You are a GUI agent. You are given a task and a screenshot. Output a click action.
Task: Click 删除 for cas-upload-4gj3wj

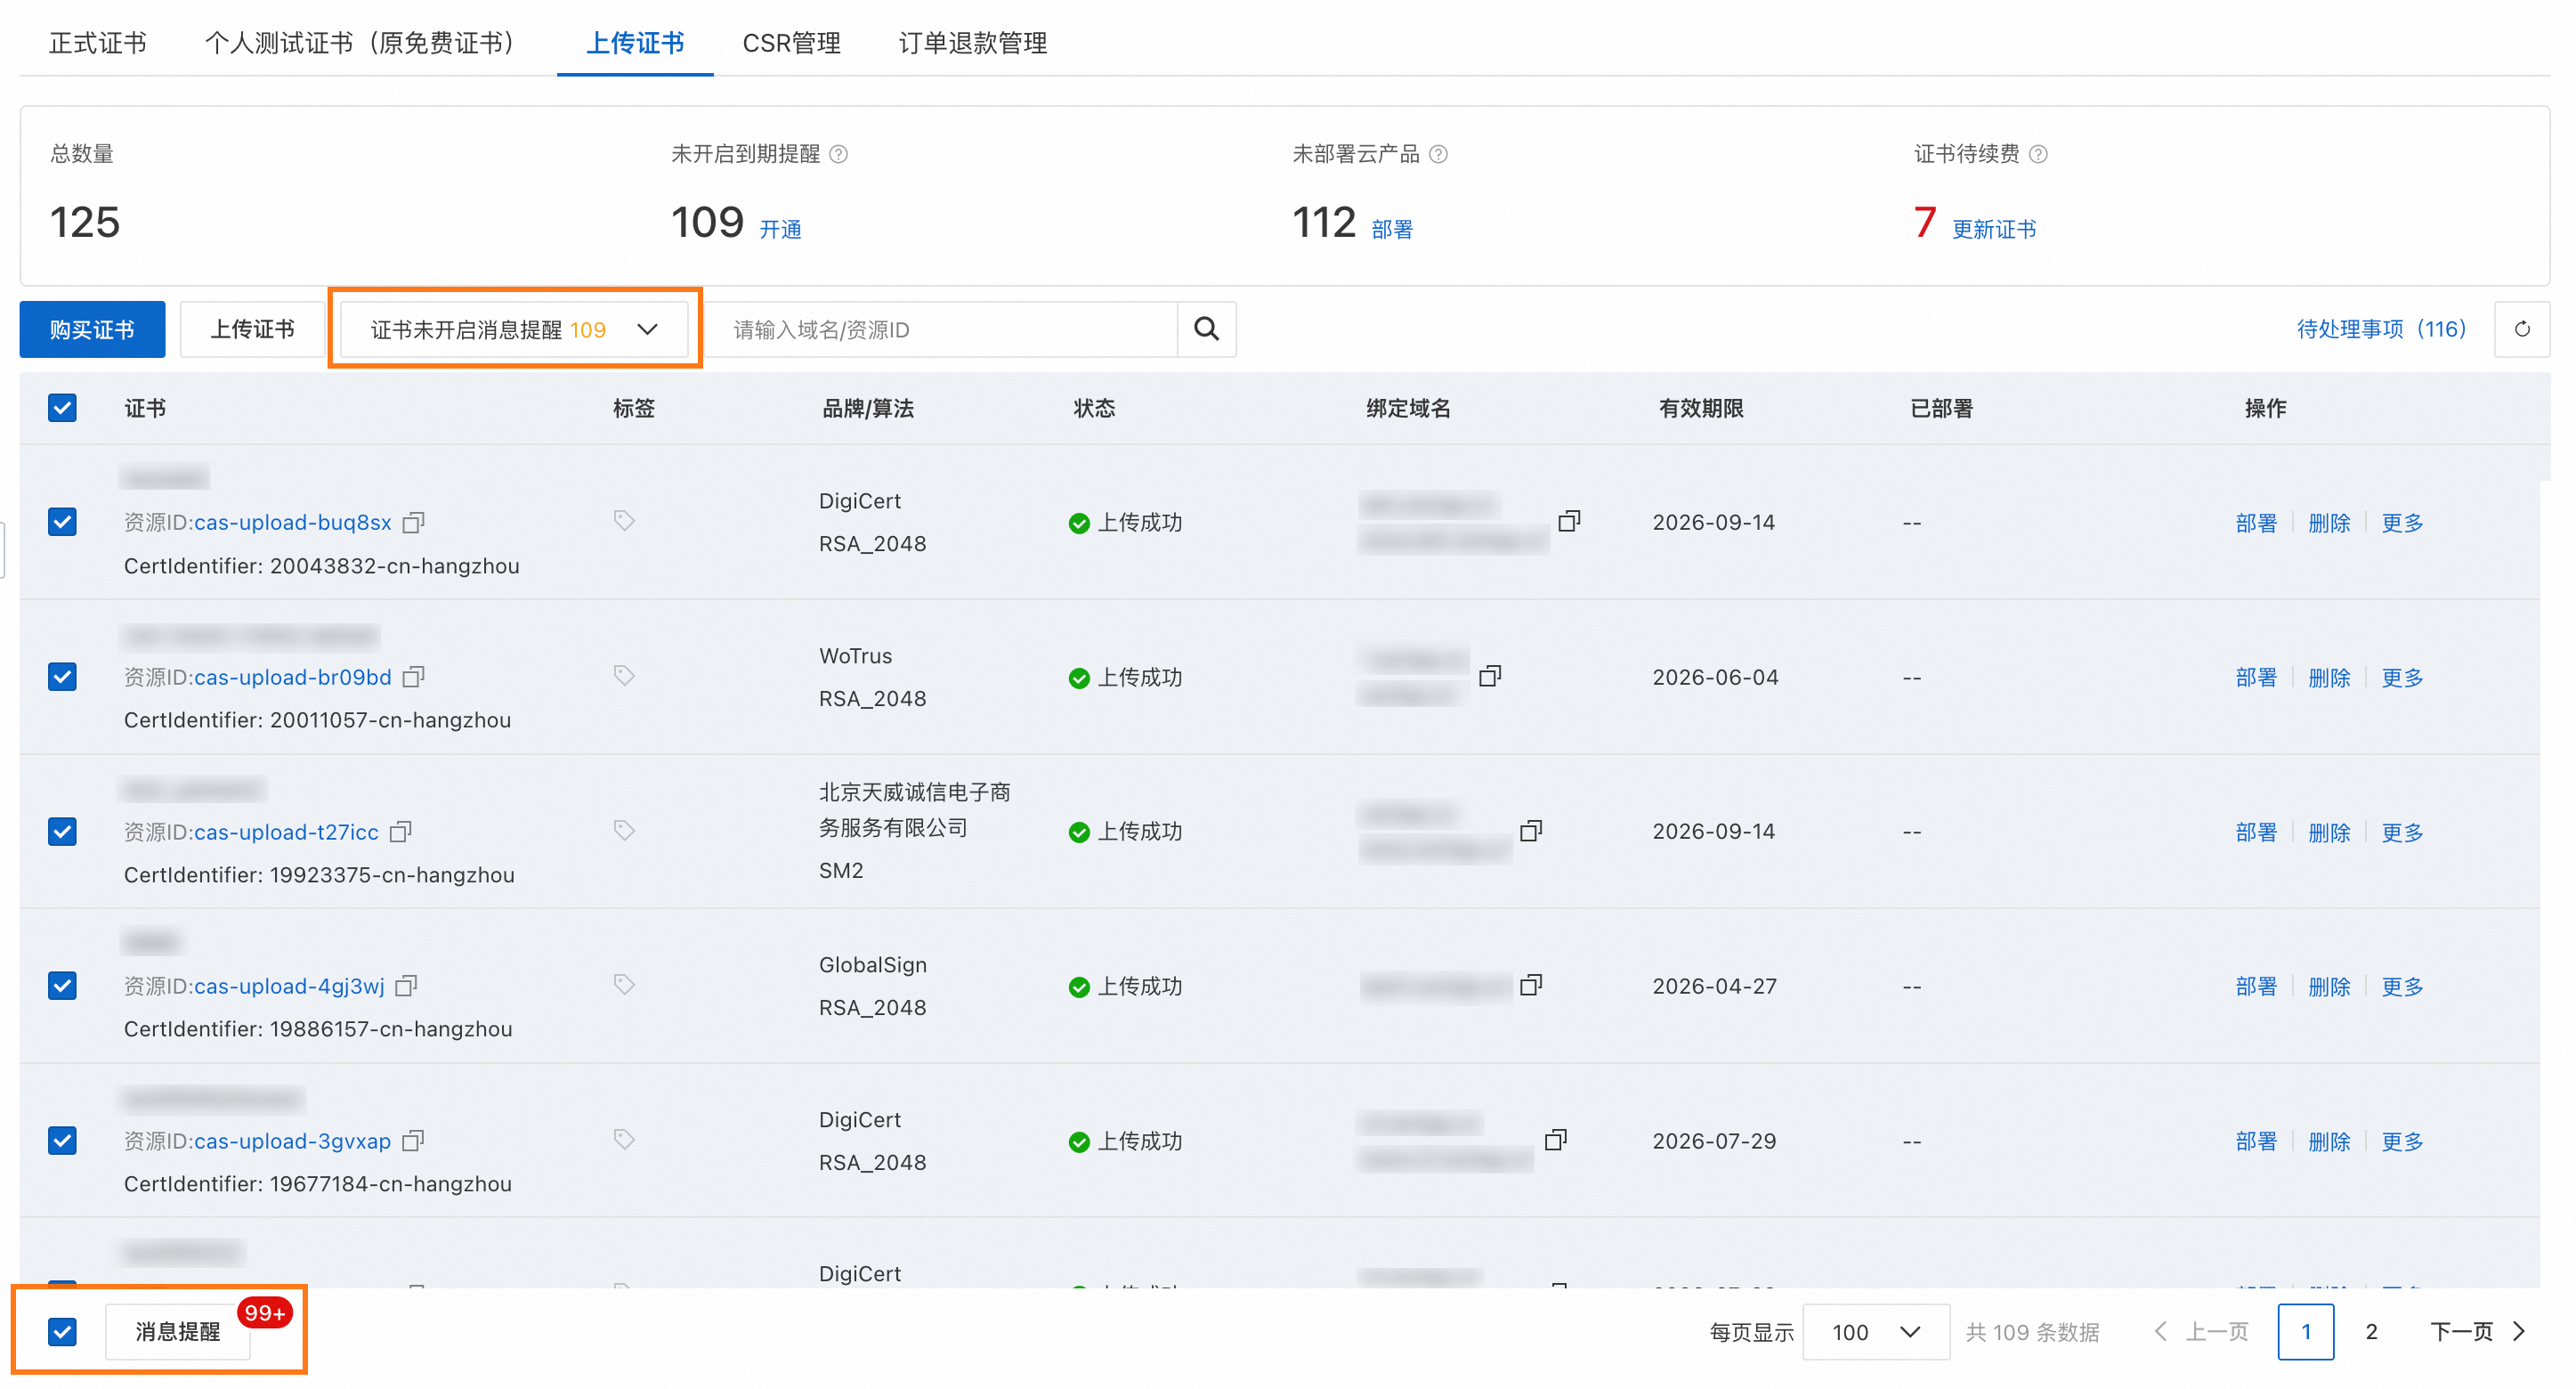2329,987
